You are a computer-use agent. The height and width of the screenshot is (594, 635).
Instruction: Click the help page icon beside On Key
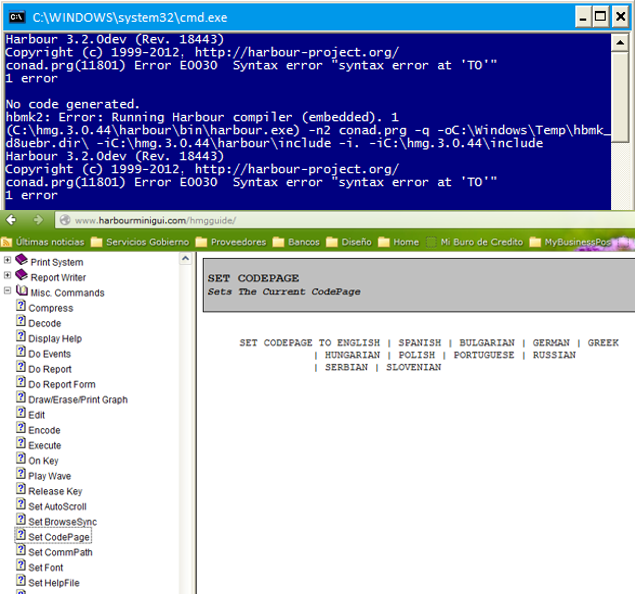pyautogui.click(x=21, y=458)
